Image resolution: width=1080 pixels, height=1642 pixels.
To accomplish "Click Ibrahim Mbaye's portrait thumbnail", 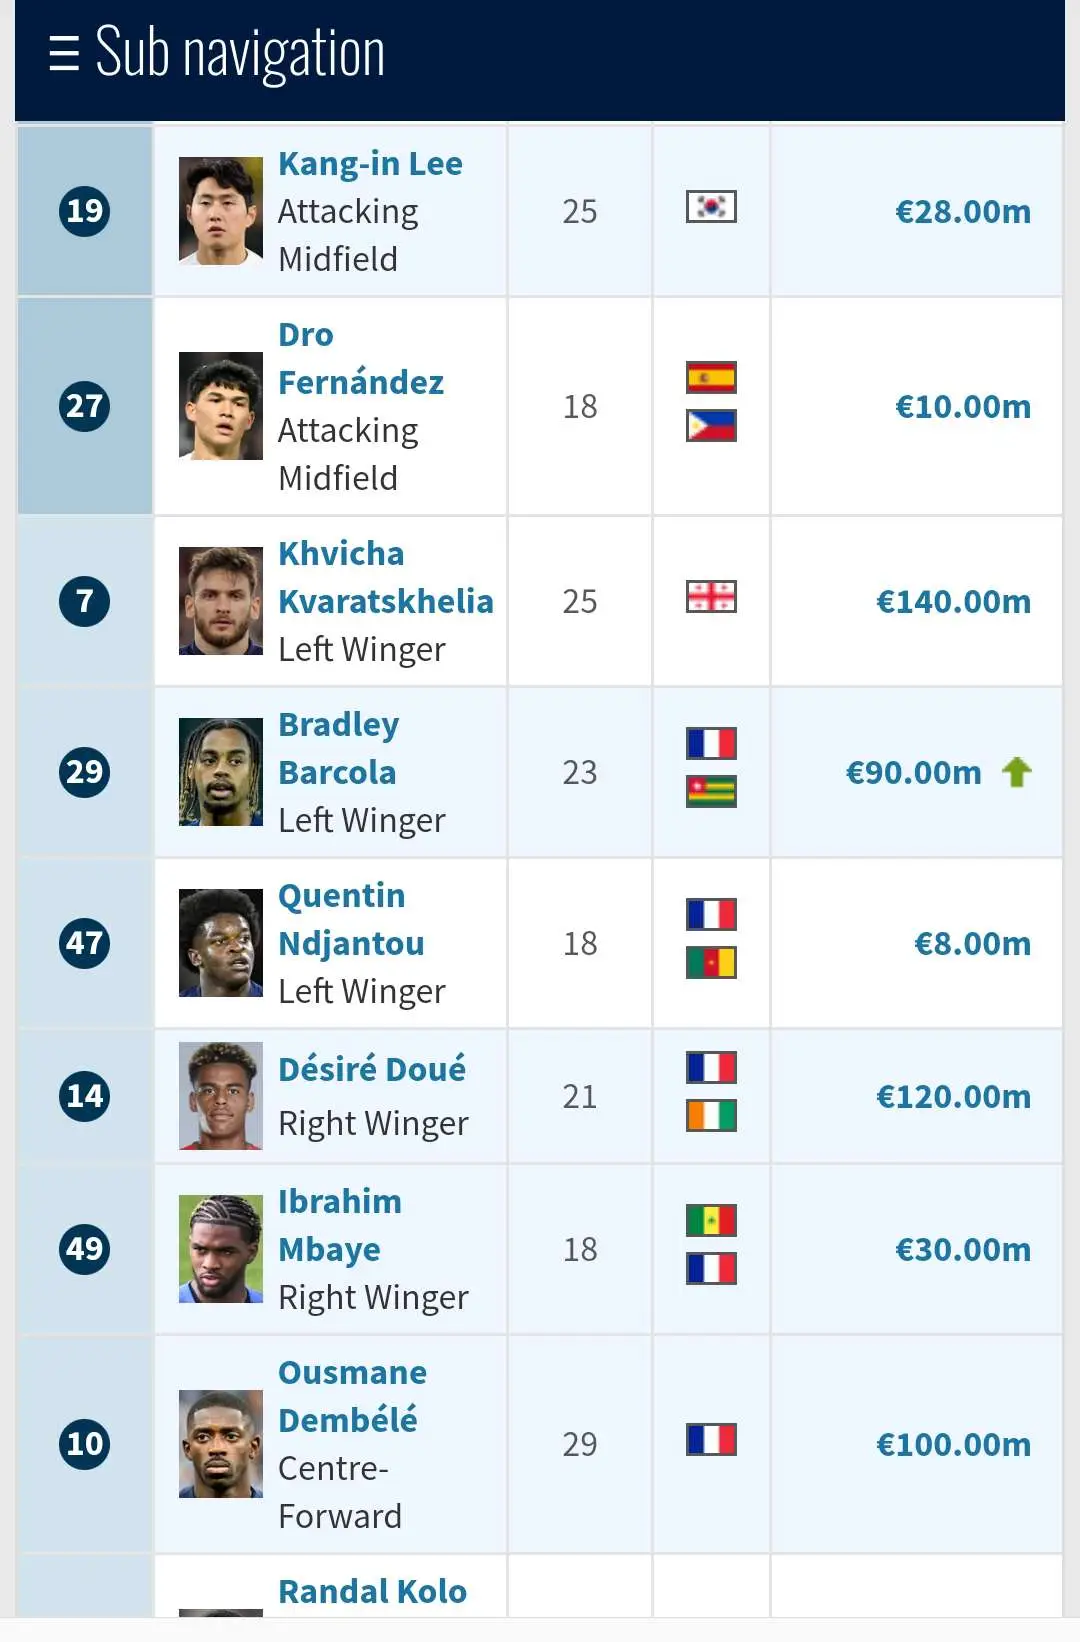I will point(221,1249).
